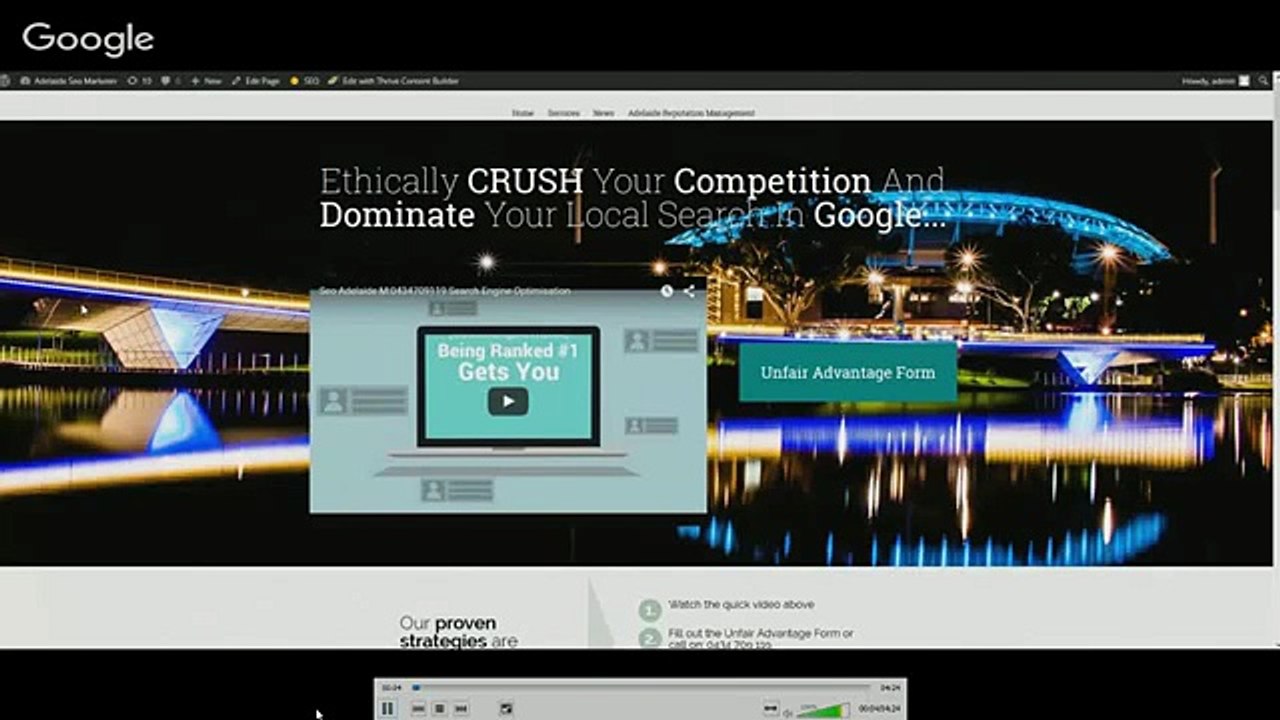The height and width of the screenshot is (720, 1280).
Task: Click Edit with Thrive Content Builder
Action: (394, 81)
